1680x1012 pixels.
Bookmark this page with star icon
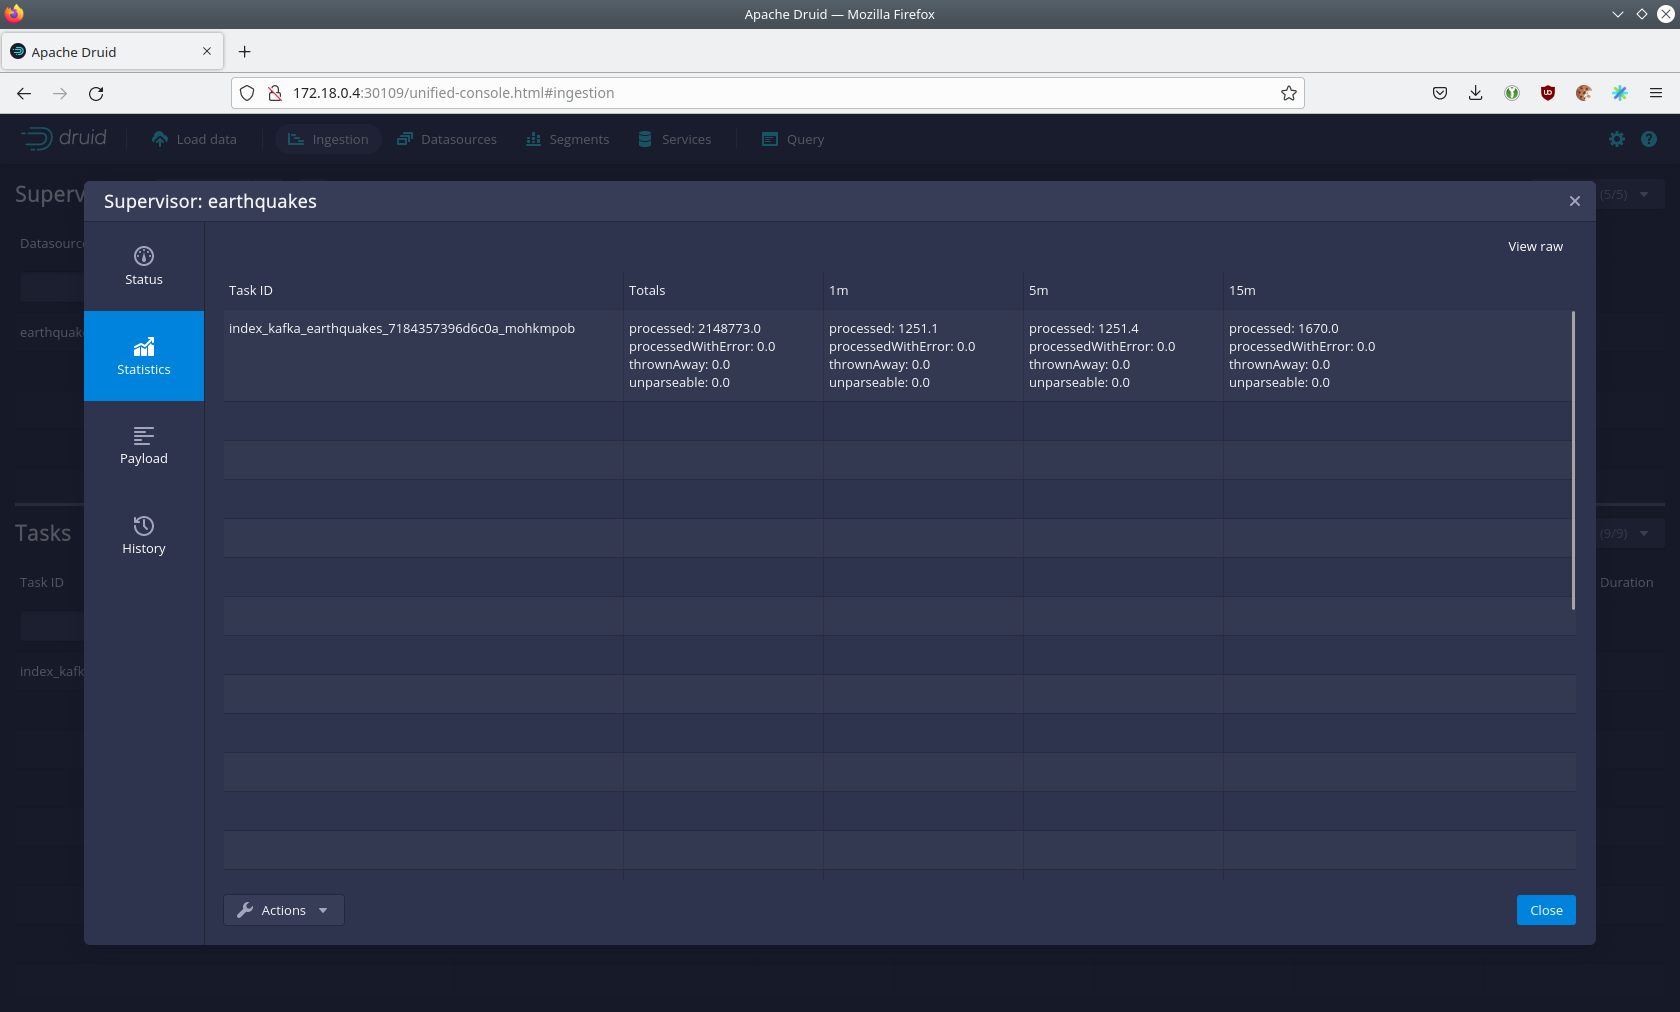(1288, 93)
